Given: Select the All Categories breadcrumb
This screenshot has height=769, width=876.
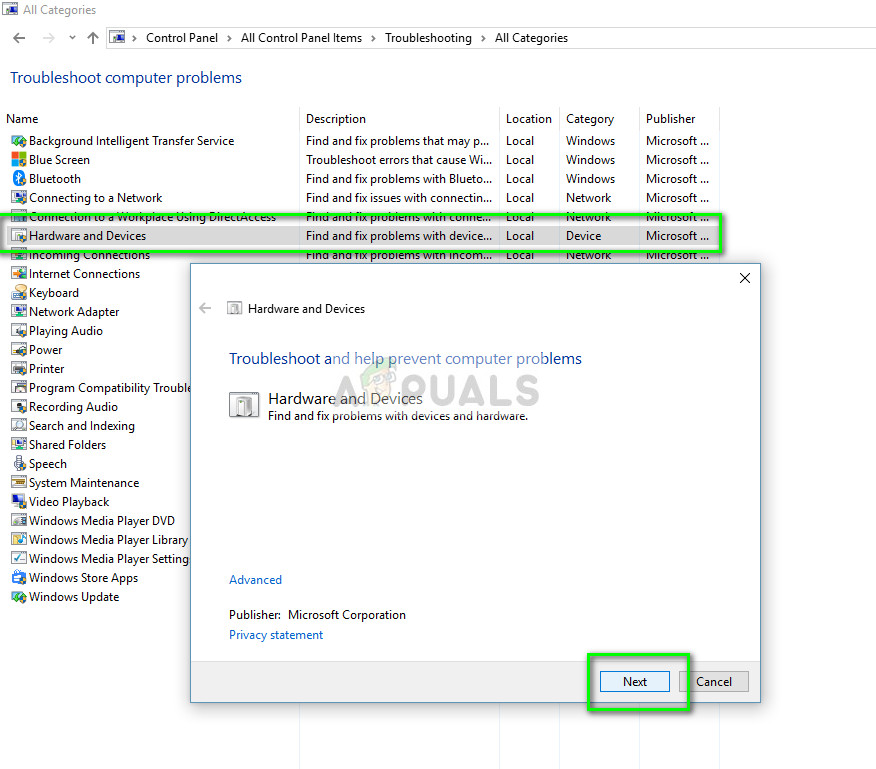Looking at the screenshot, I should coord(531,38).
